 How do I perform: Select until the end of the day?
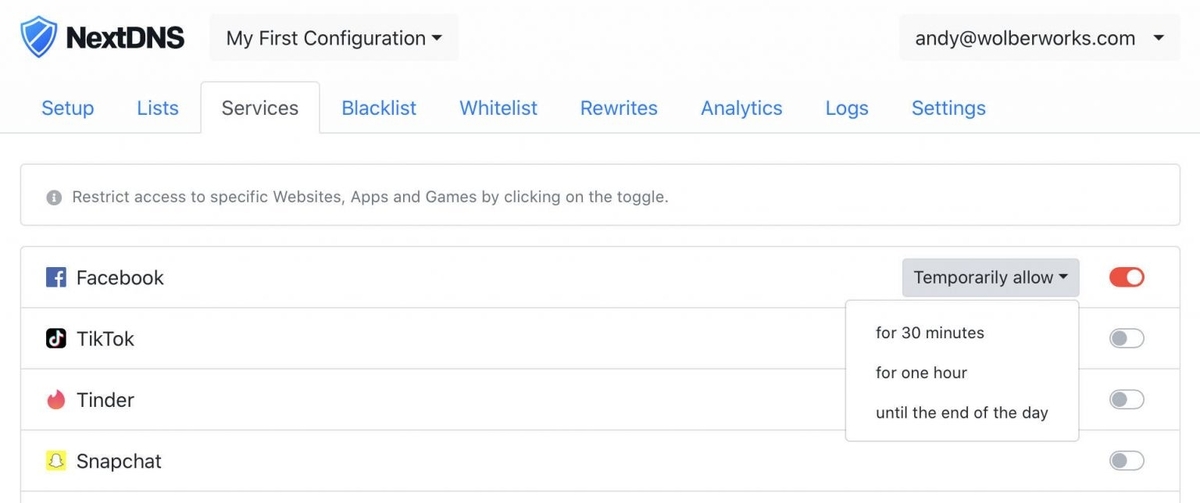962,413
